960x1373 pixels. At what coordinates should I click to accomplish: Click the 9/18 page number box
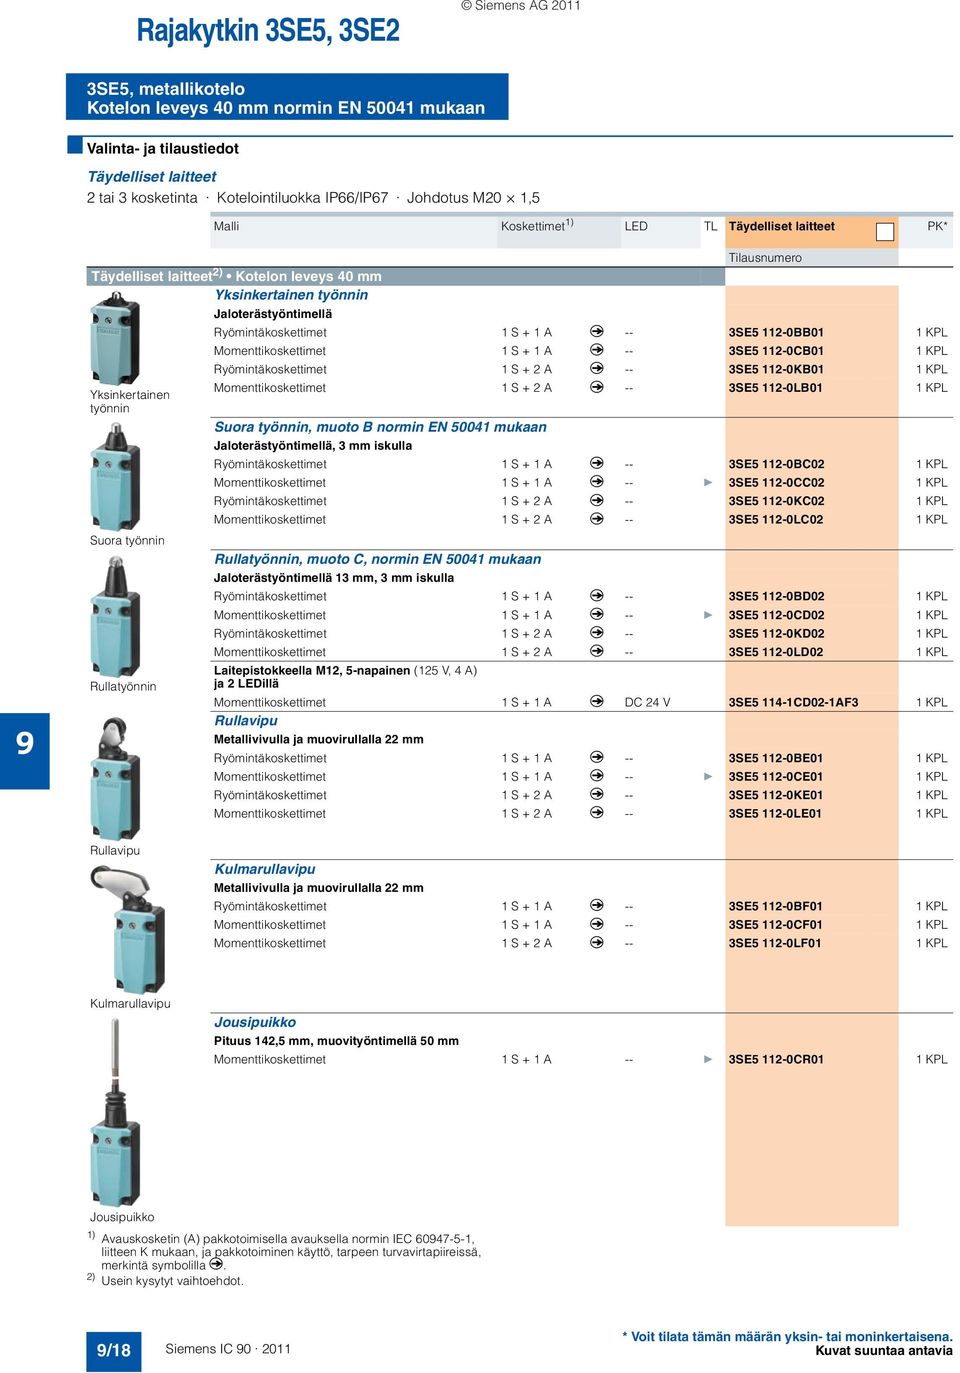[x=113, y=1350]
